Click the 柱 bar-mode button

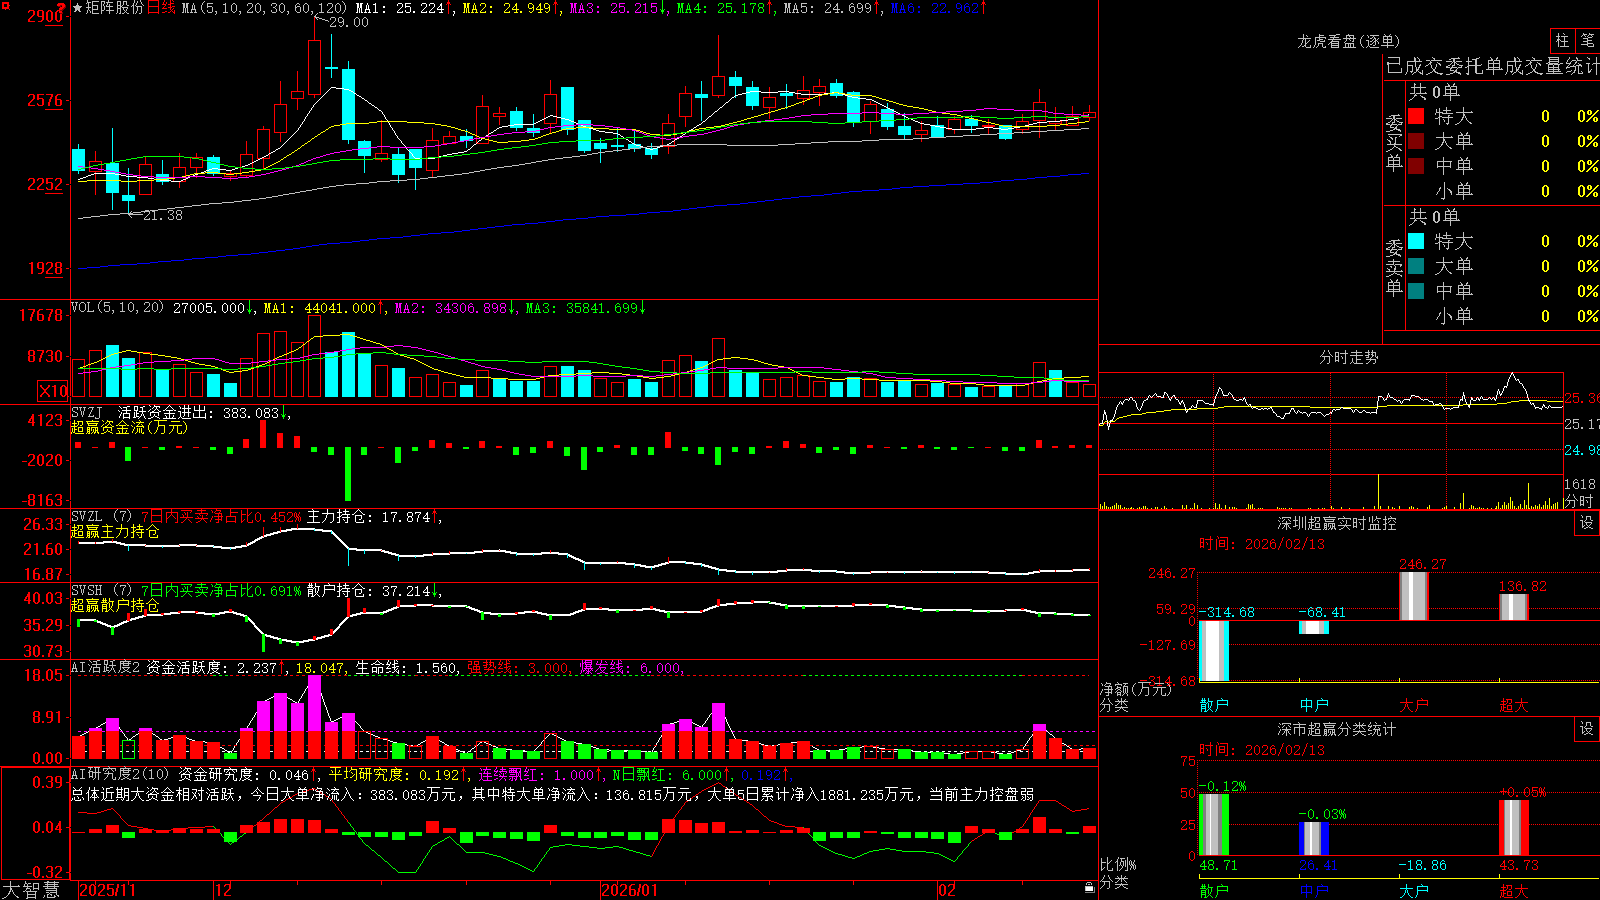tap(1562, 41)
